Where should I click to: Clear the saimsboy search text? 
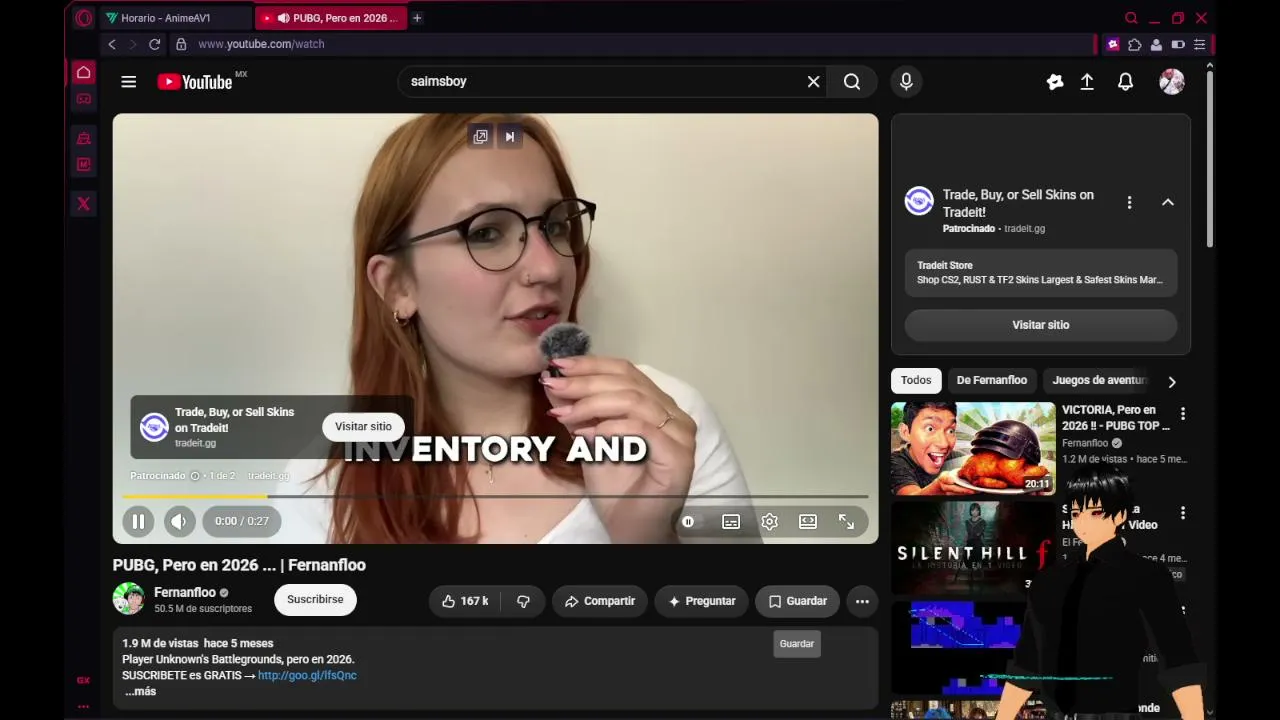[x=814, y=82]
